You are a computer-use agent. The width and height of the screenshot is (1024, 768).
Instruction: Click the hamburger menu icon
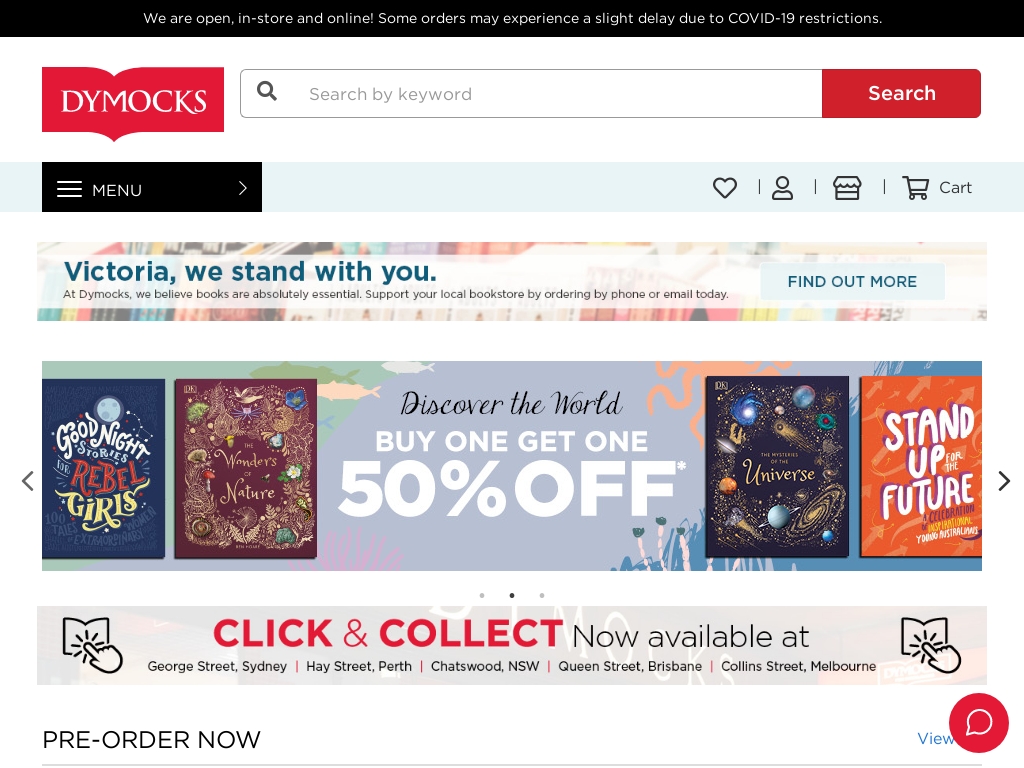pyautogui.click(x=69, y=189)
